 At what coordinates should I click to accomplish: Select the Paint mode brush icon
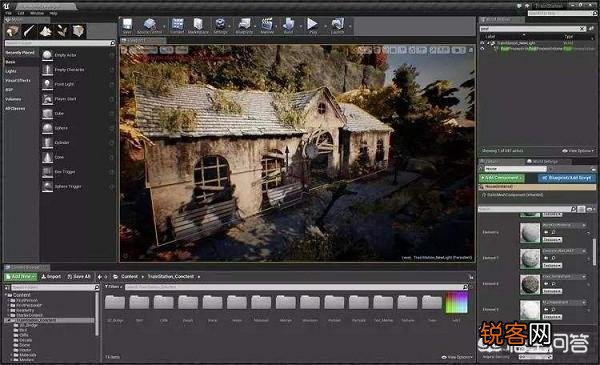click(x=29, y=31)
